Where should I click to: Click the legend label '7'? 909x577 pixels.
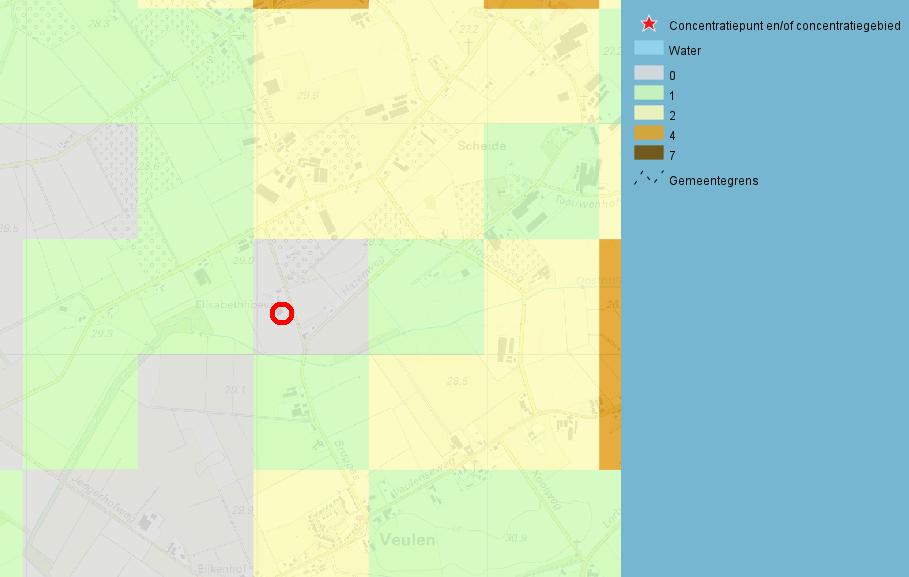[672, 155]
